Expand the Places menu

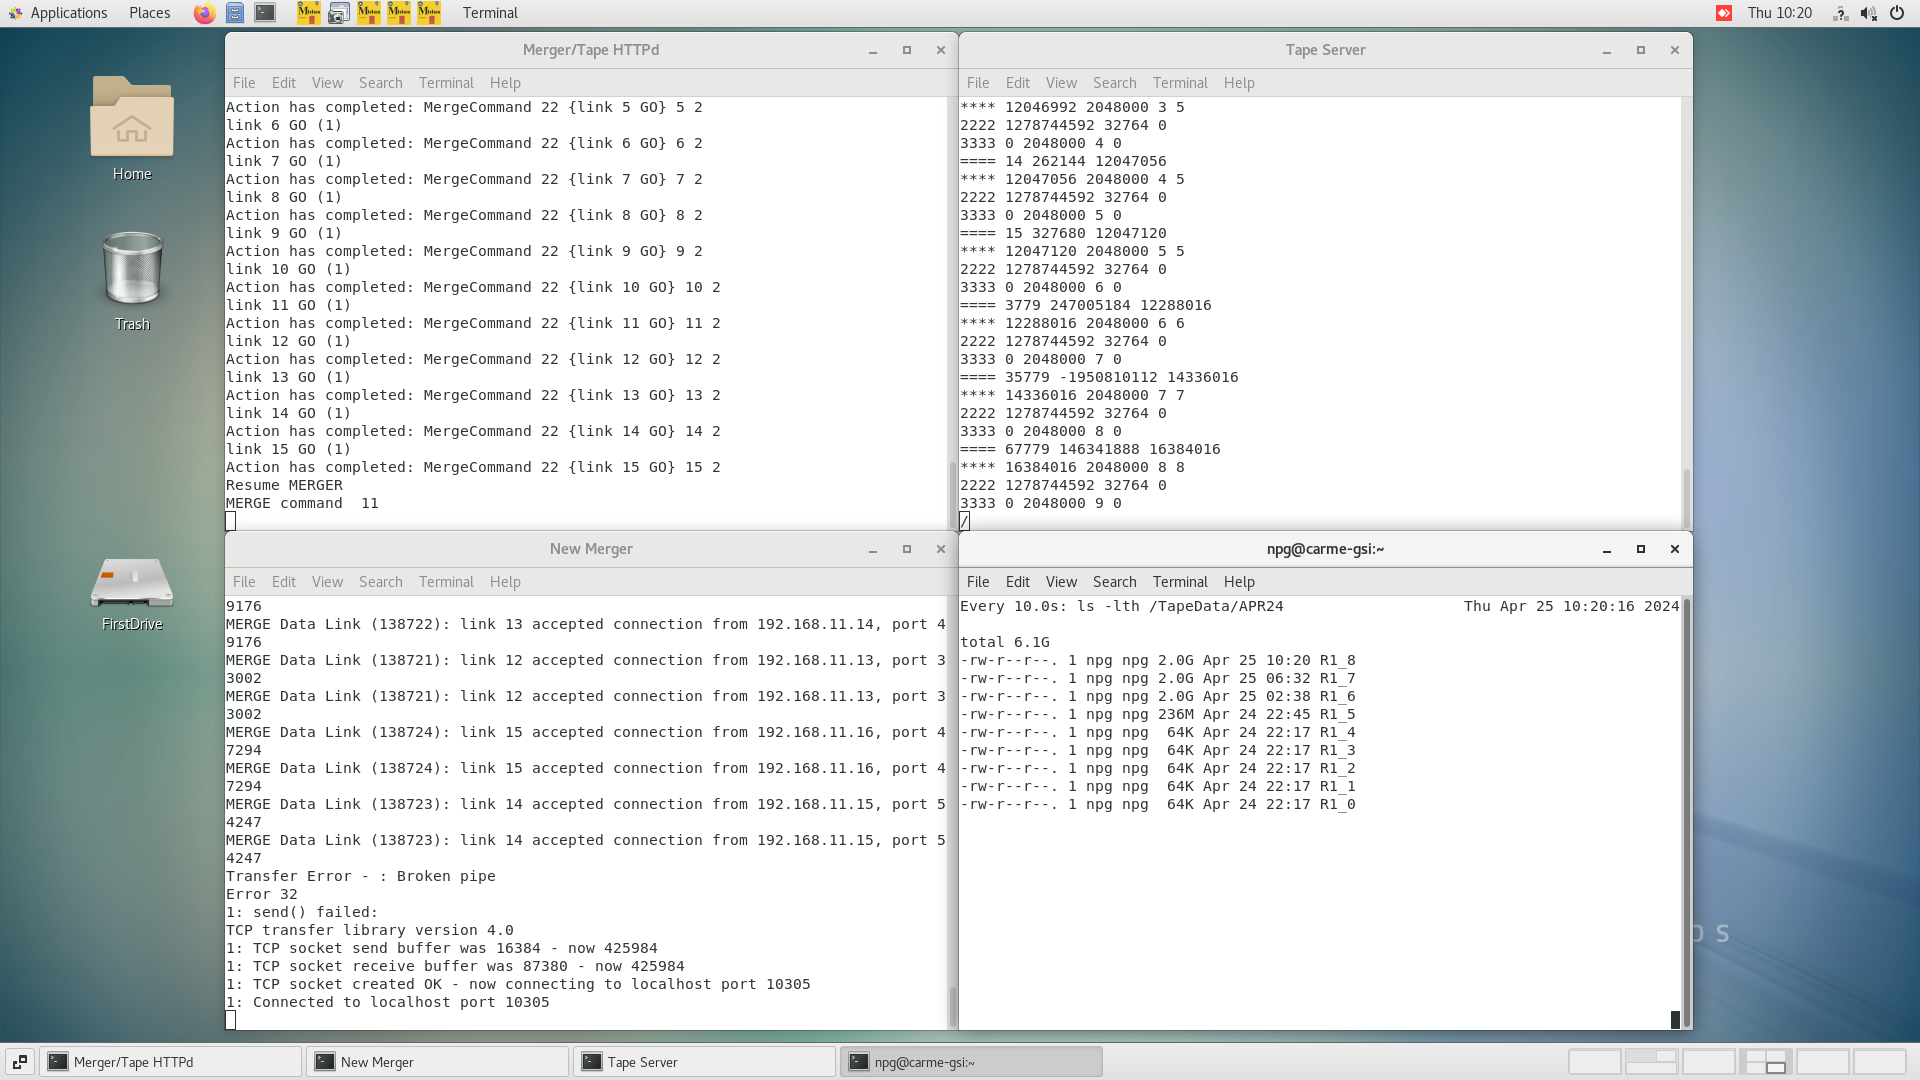[149, 13]
